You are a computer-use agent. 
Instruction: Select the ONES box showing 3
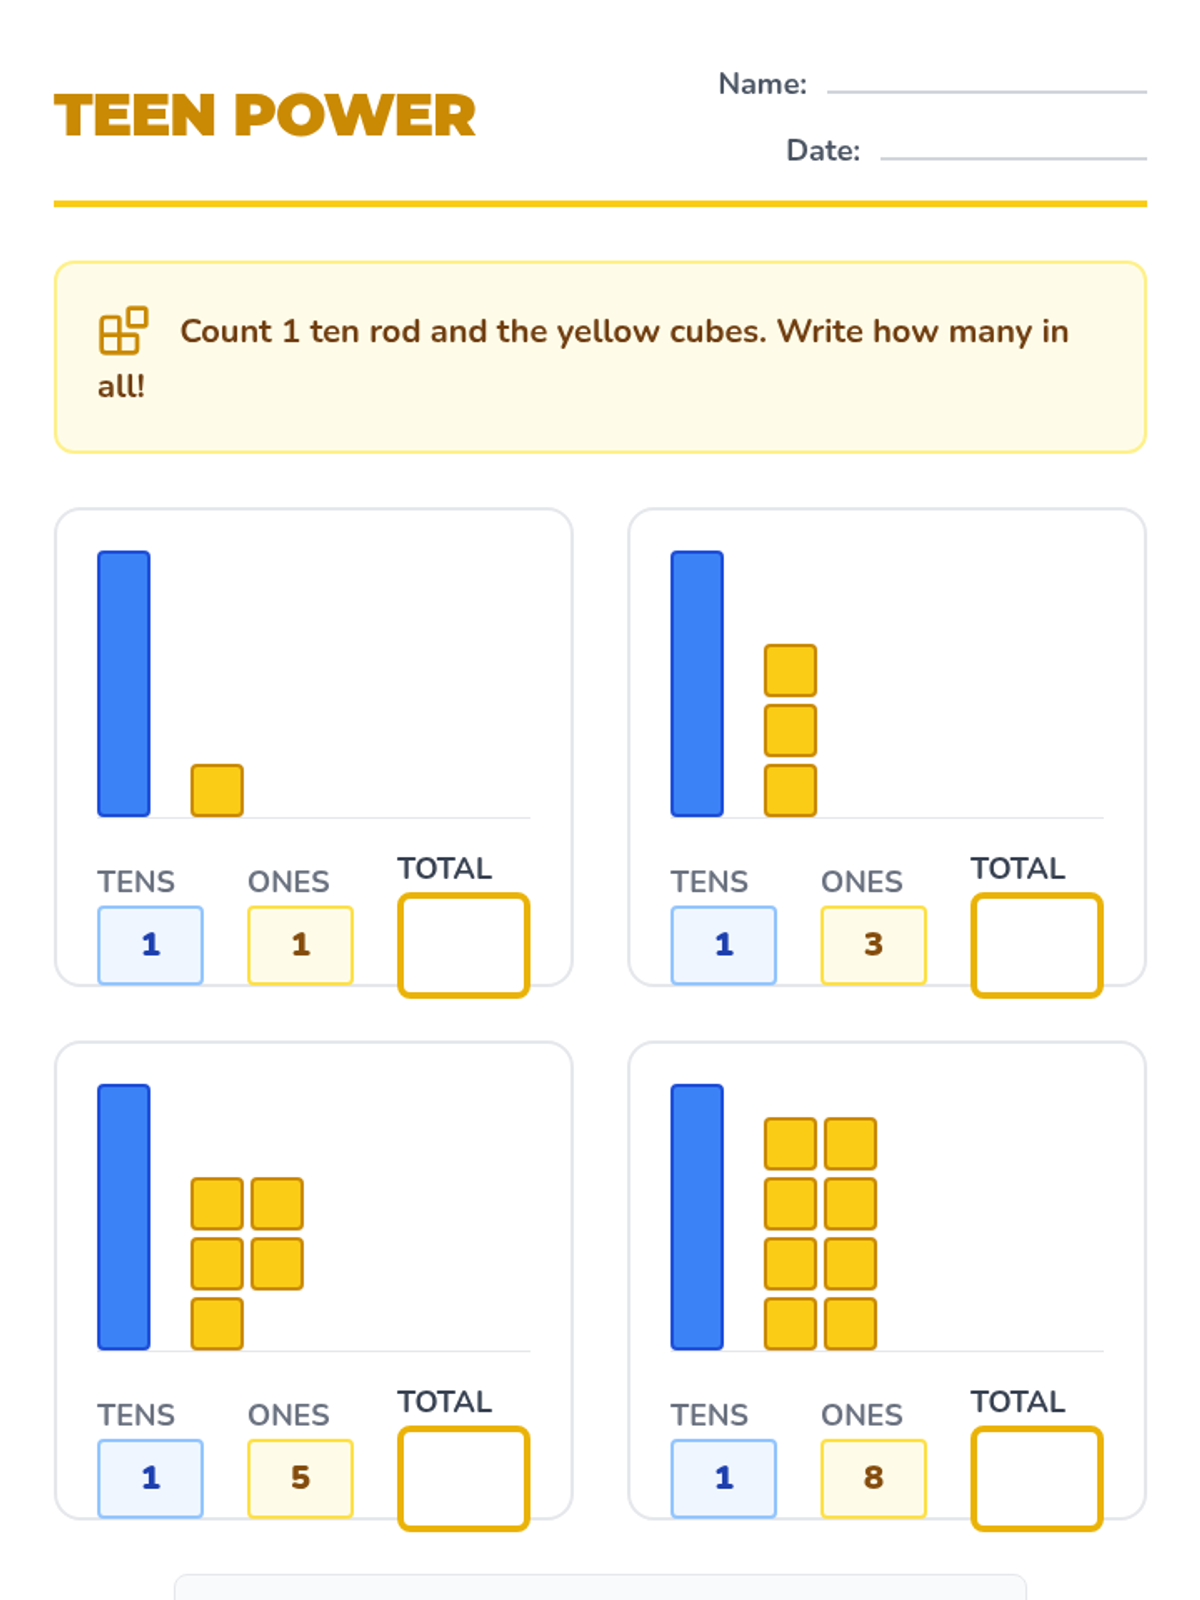click(x=874, y=945)
